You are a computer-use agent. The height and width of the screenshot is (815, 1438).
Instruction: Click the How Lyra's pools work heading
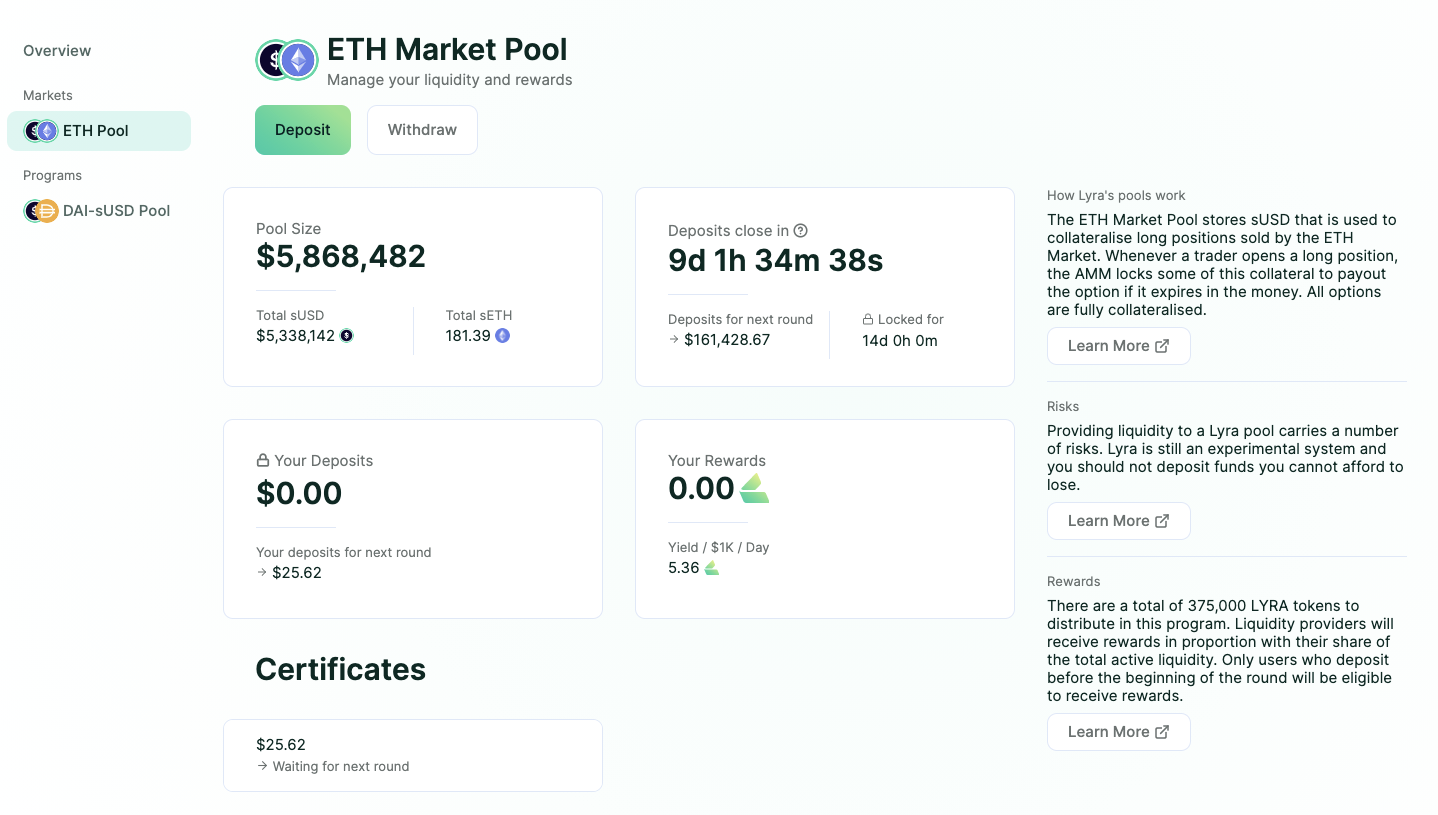[x=1117, y=196]
